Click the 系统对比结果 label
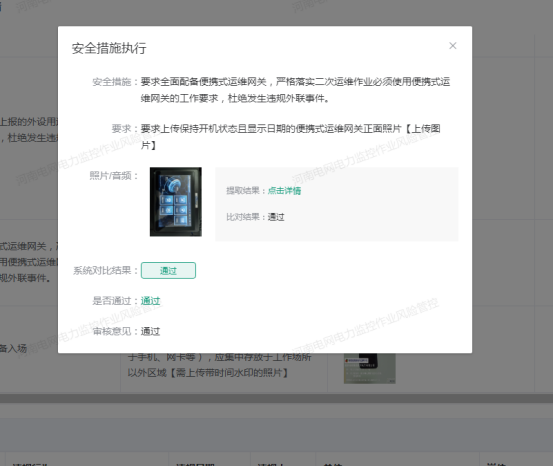This screenshot has height=466, width=554. point(106,271)
